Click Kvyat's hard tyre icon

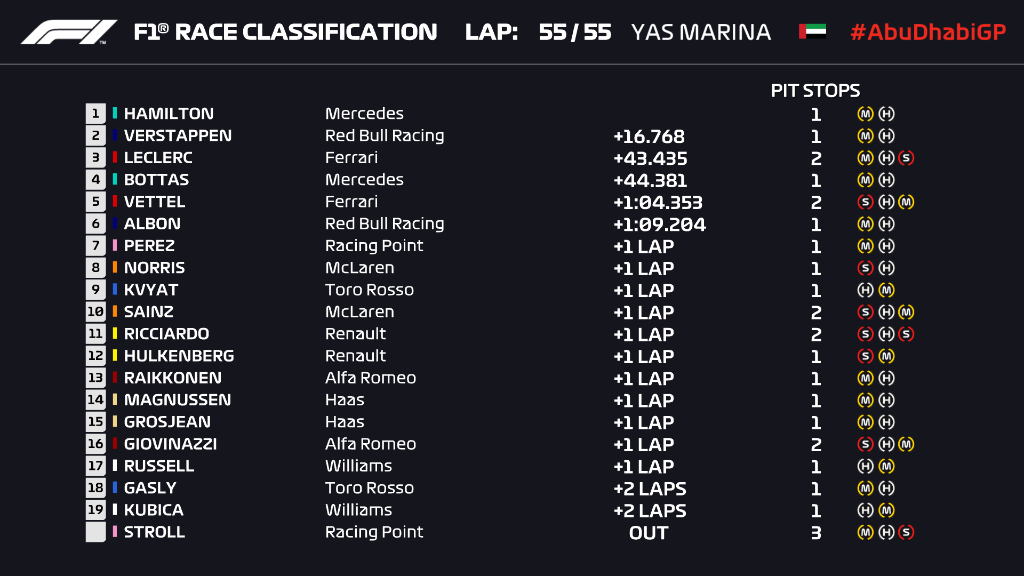point(865,290)
